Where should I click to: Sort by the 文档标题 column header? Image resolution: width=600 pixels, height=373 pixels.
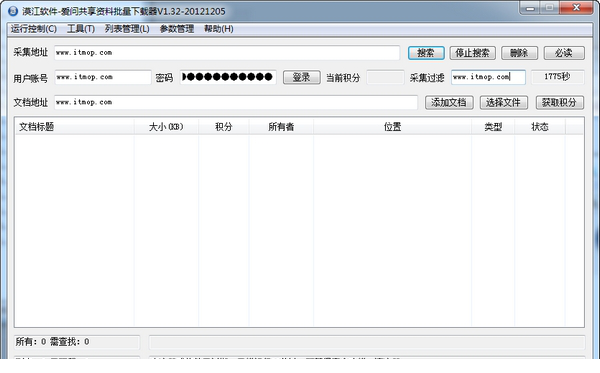tap(74, 127)
